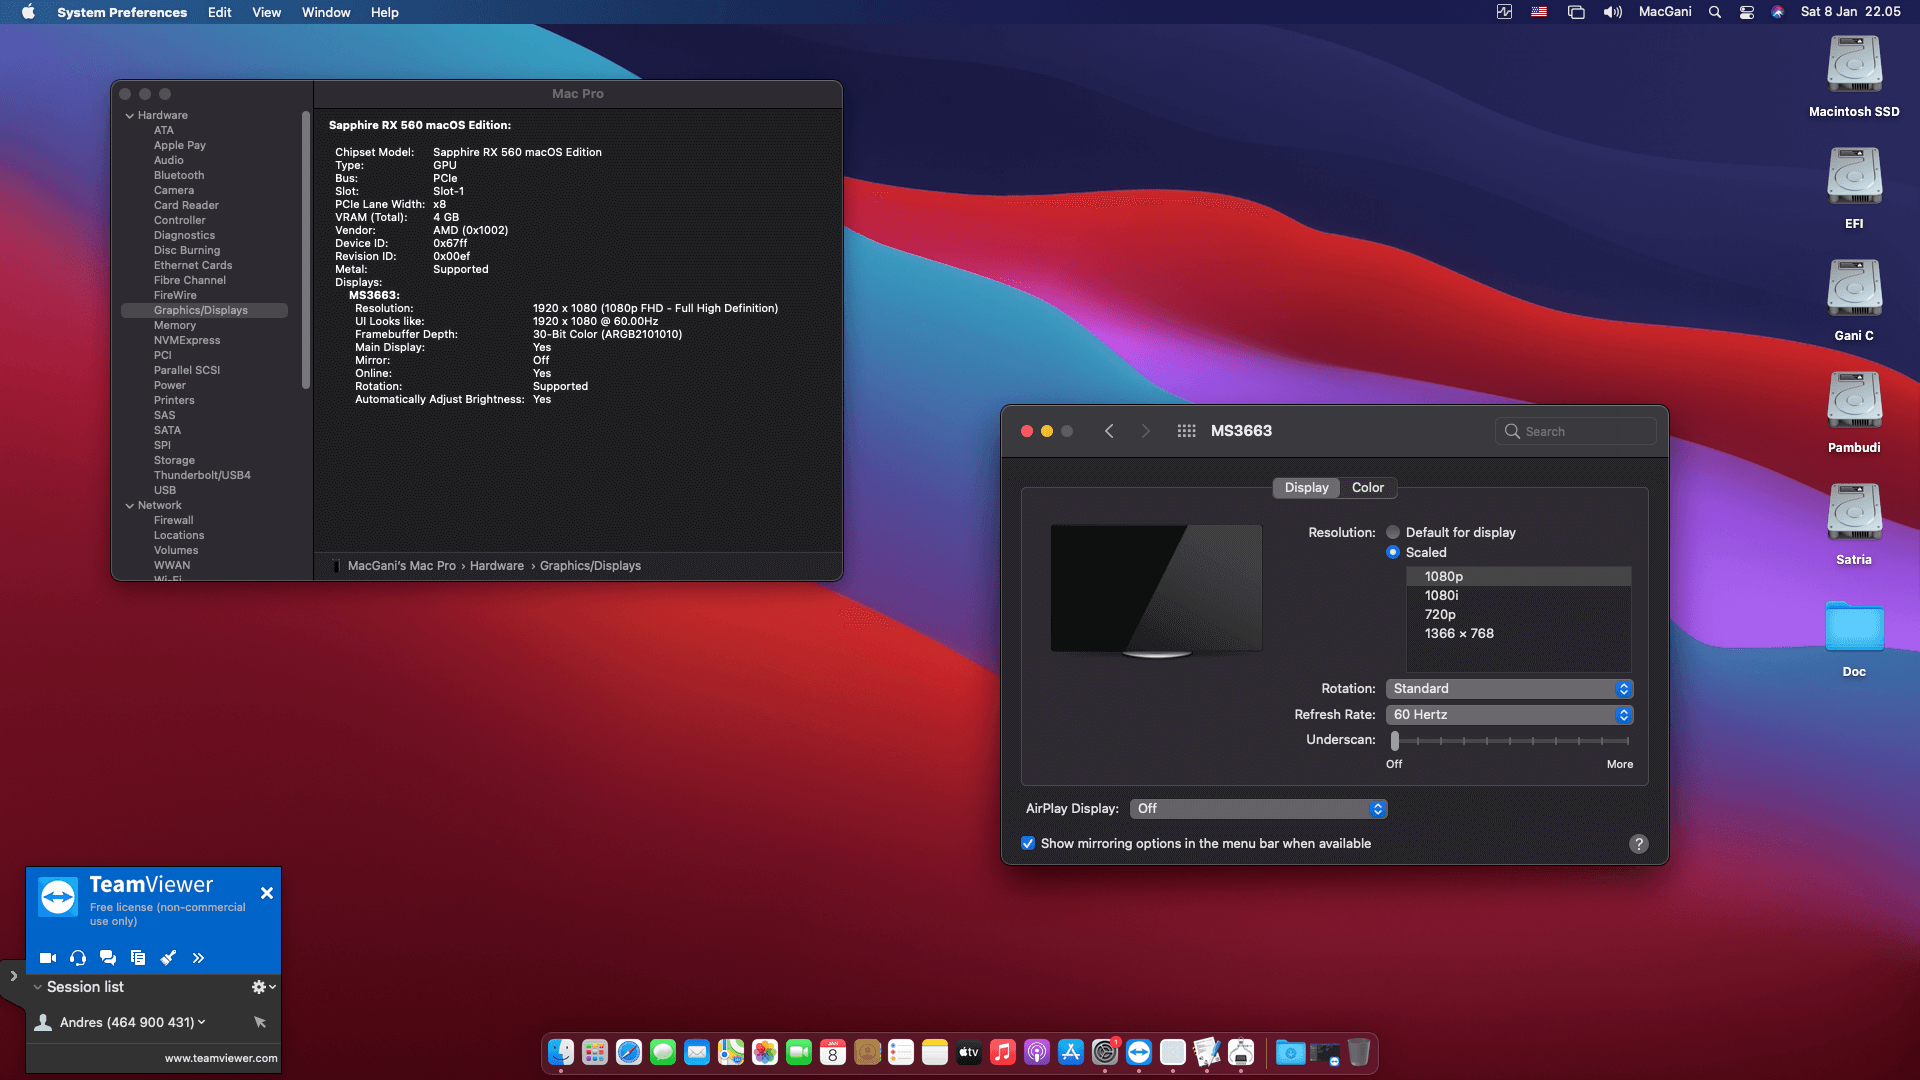Open the Session list settings gear
The width and height of the screenshot is (1920, 1080).
click(258, 986)
